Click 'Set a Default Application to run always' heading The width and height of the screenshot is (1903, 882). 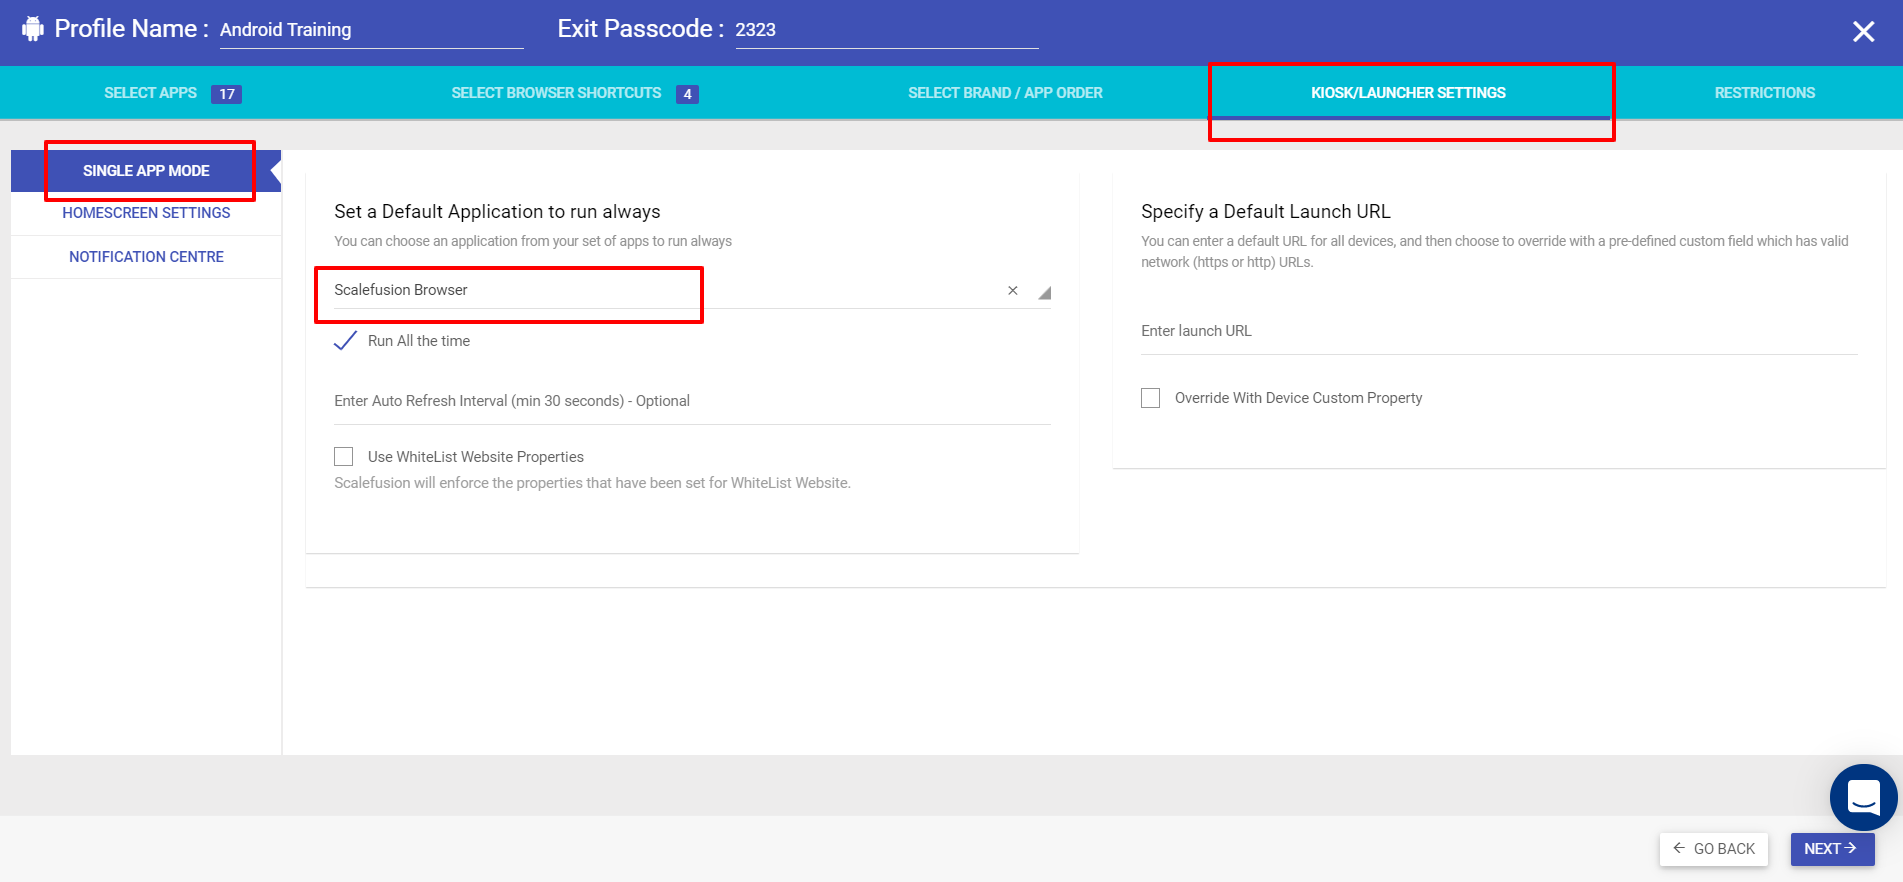pos(497,212)
